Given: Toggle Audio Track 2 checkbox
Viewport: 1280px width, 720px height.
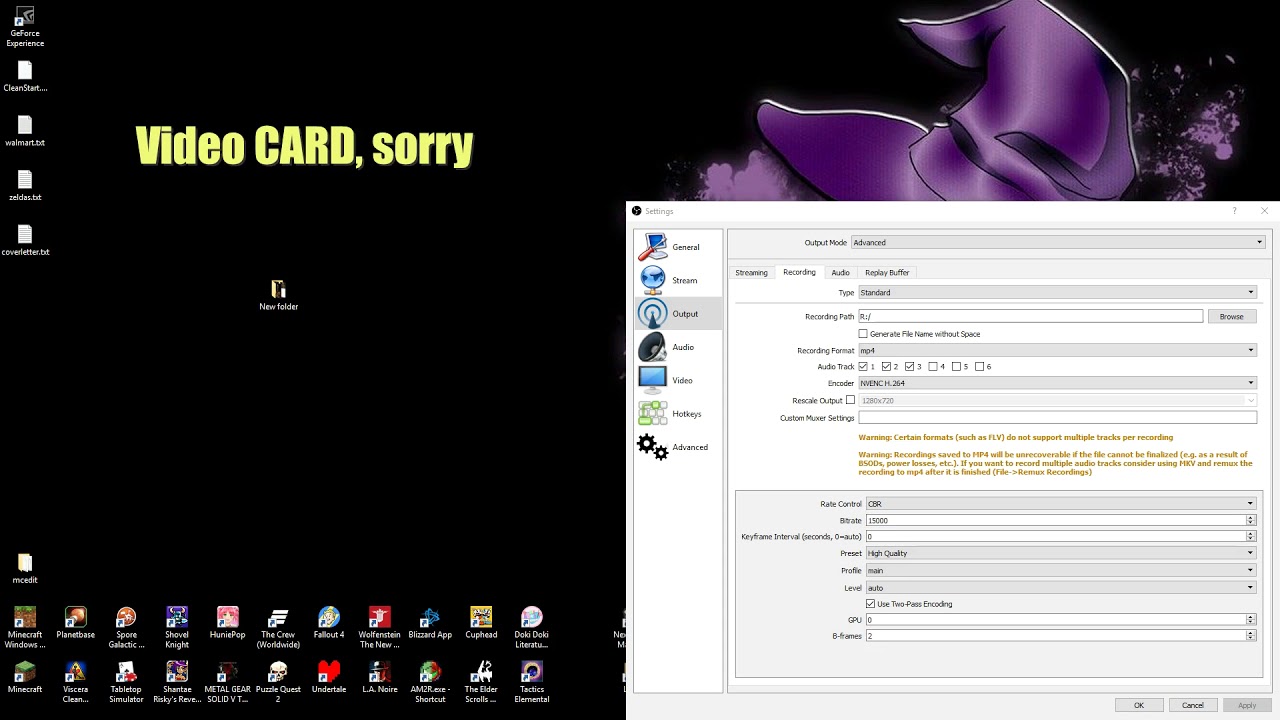Looking at the screenshot, I should 886,367.
